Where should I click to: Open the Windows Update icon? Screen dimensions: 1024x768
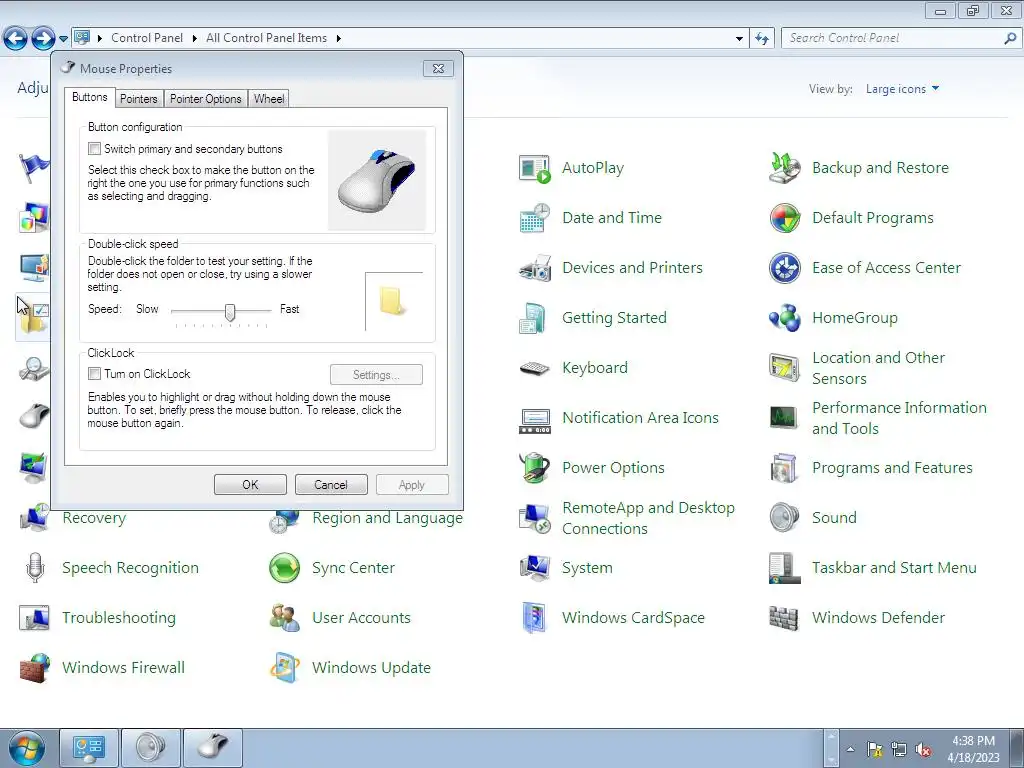284,668
